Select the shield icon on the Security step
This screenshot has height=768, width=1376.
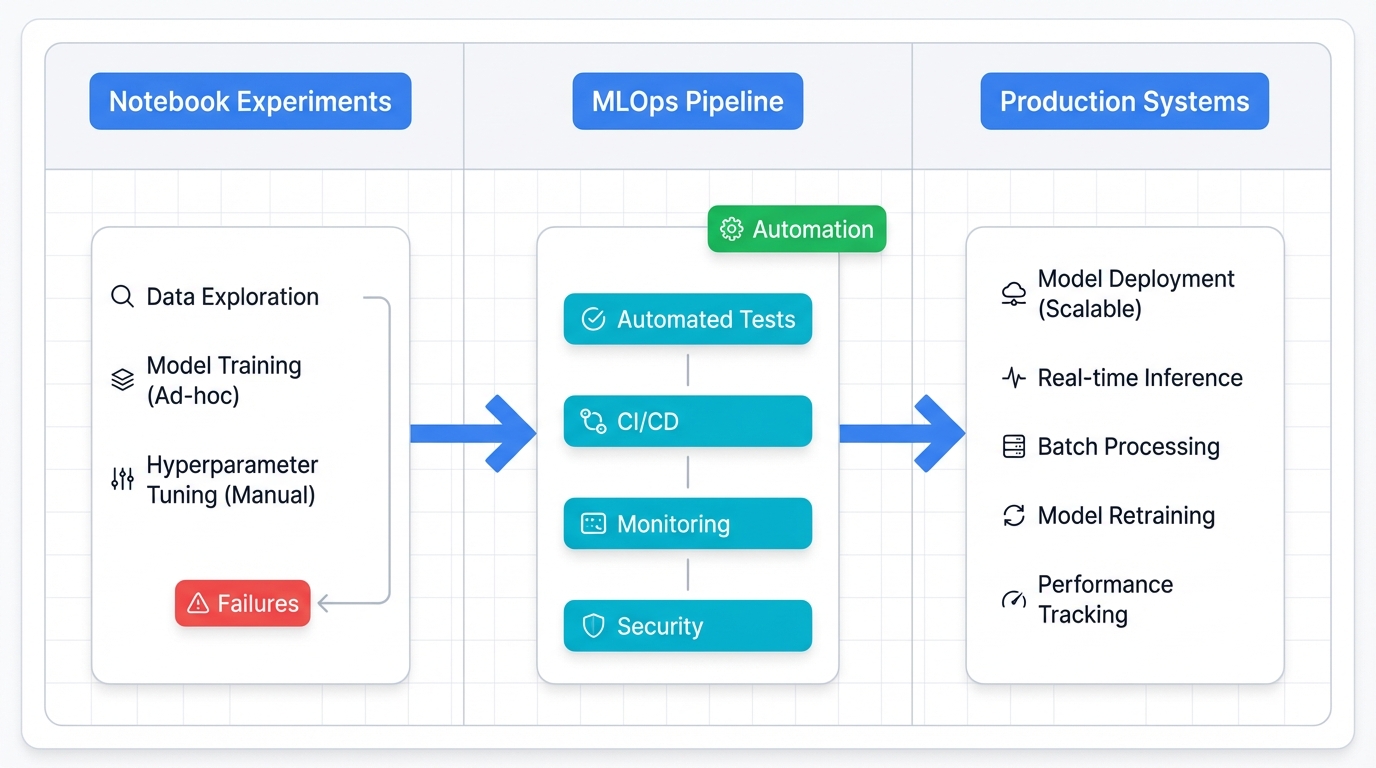click(592, 626)
